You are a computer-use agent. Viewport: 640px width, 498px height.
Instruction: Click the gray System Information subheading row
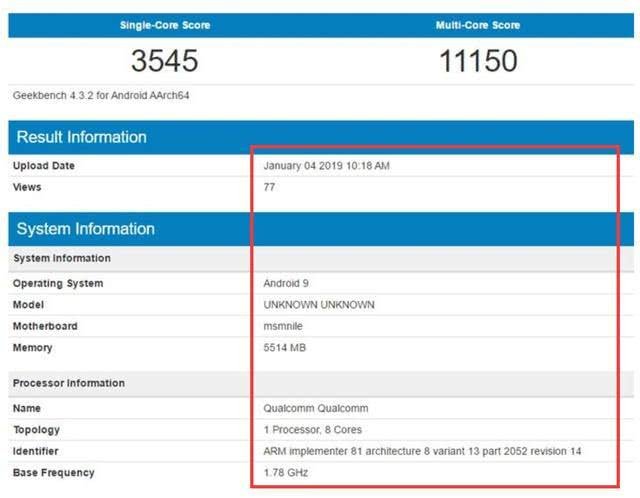pos(62,259)
